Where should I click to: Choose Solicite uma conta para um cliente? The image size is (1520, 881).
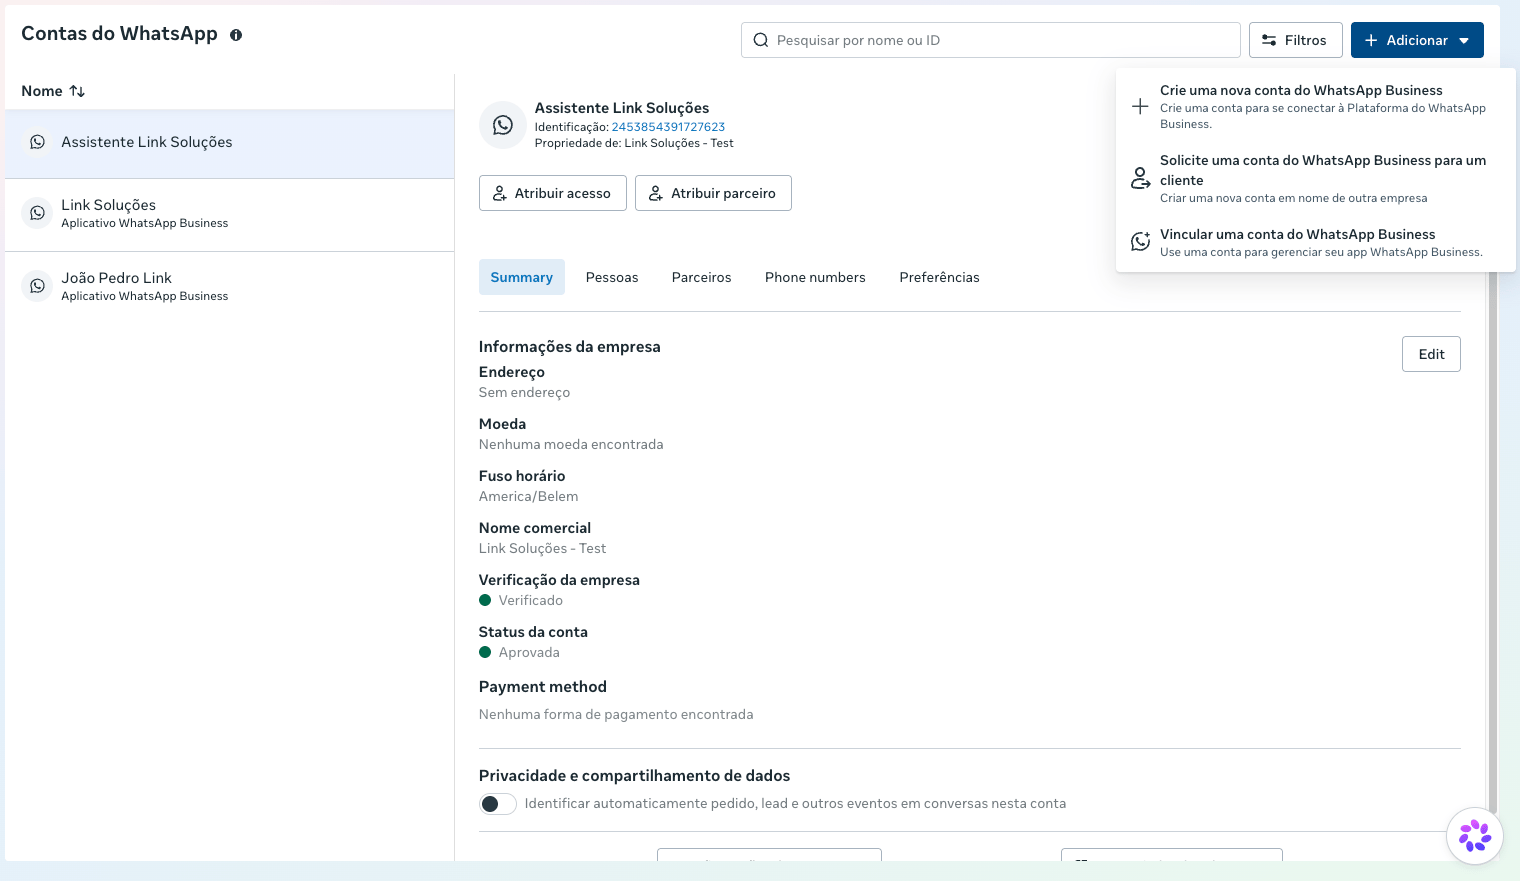pos(1315,178)
